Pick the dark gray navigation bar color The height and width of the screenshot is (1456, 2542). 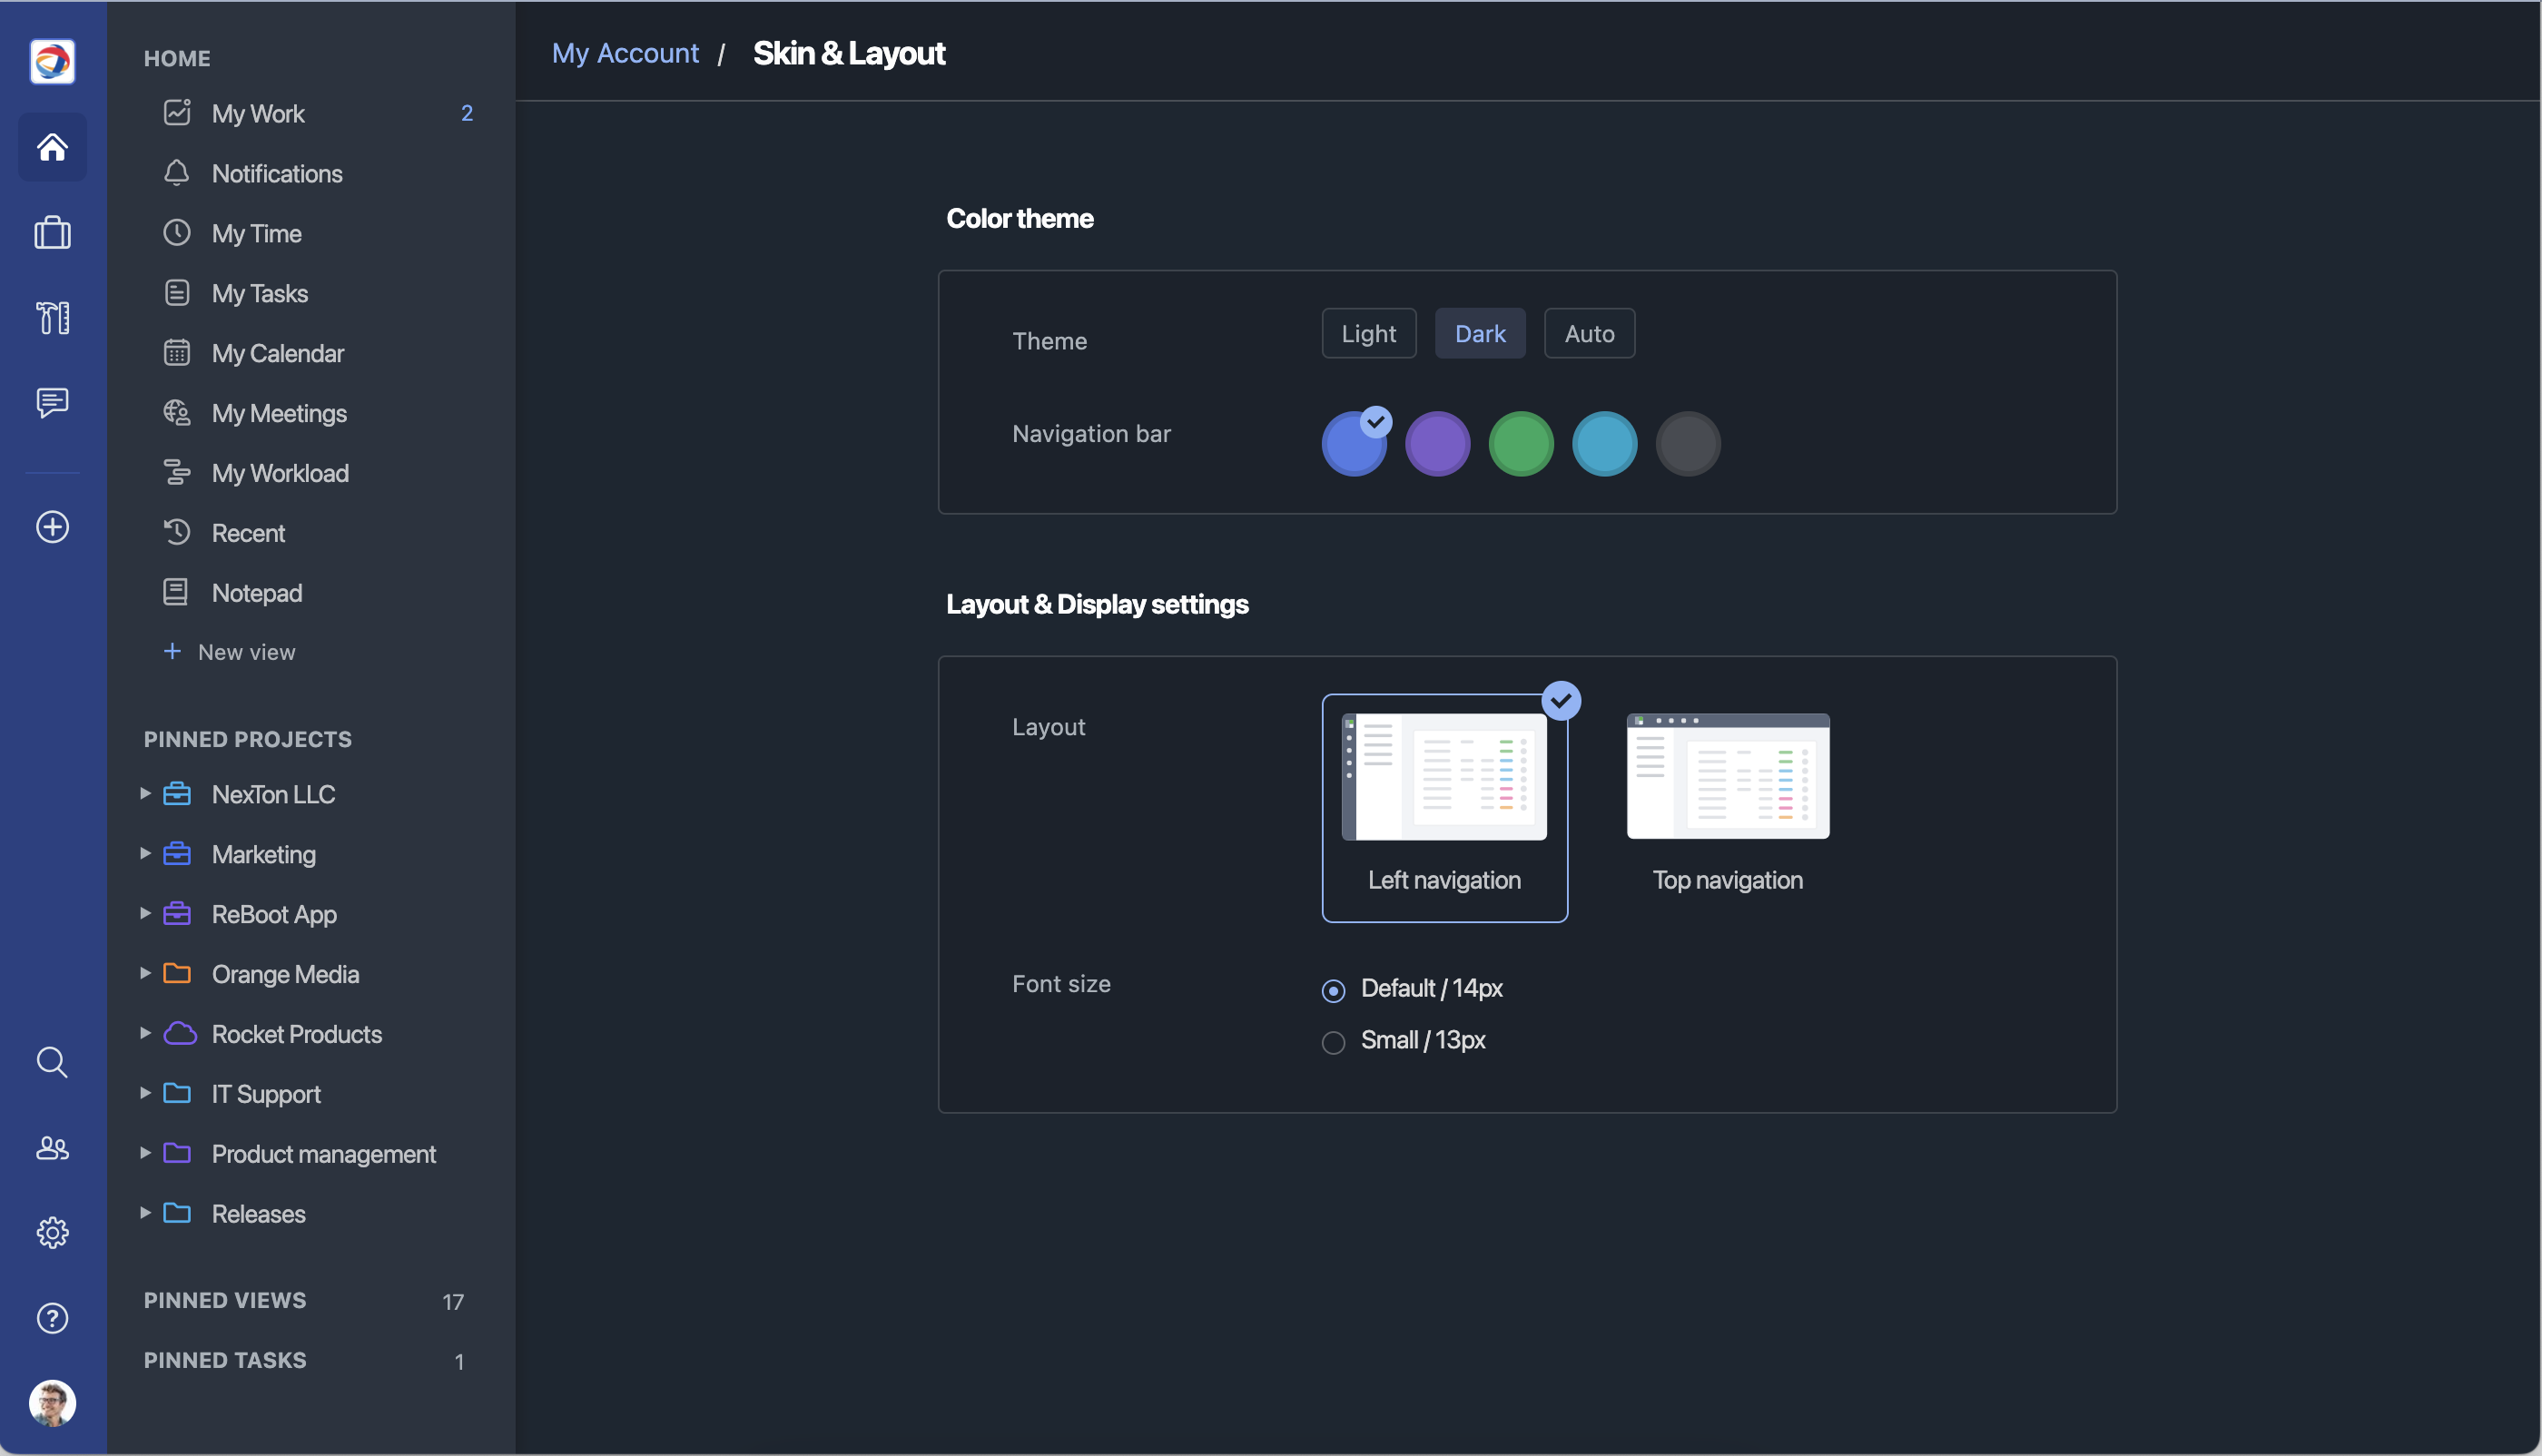coord(1688,443)
